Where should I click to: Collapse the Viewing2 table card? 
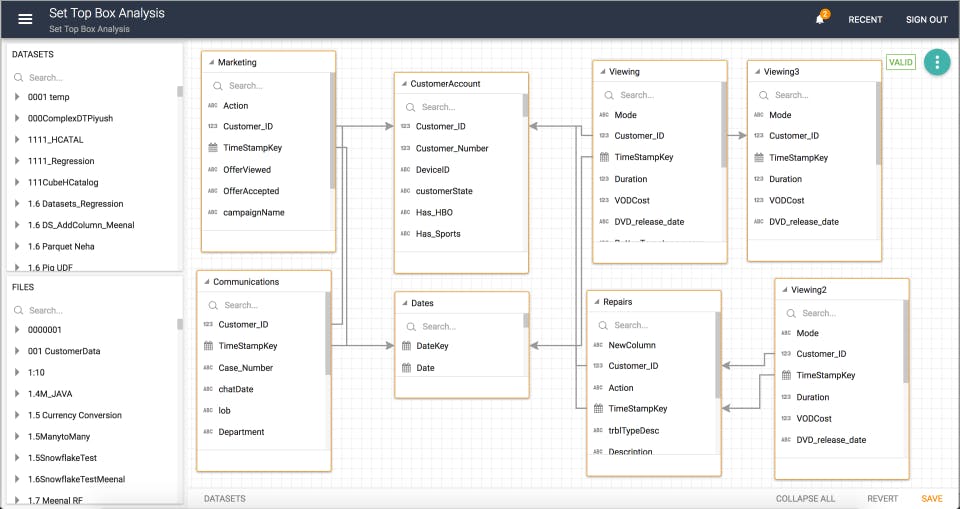(x=785, y=290)
